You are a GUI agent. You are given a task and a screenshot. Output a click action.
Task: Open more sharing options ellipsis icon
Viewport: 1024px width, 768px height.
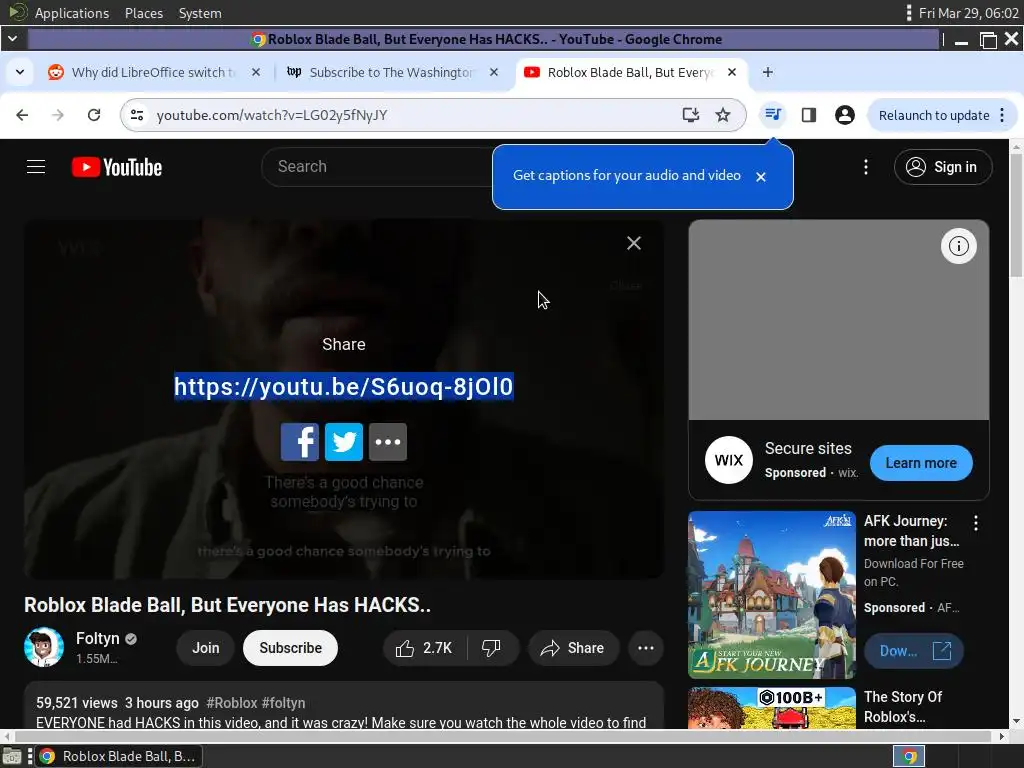click(388, 442)
